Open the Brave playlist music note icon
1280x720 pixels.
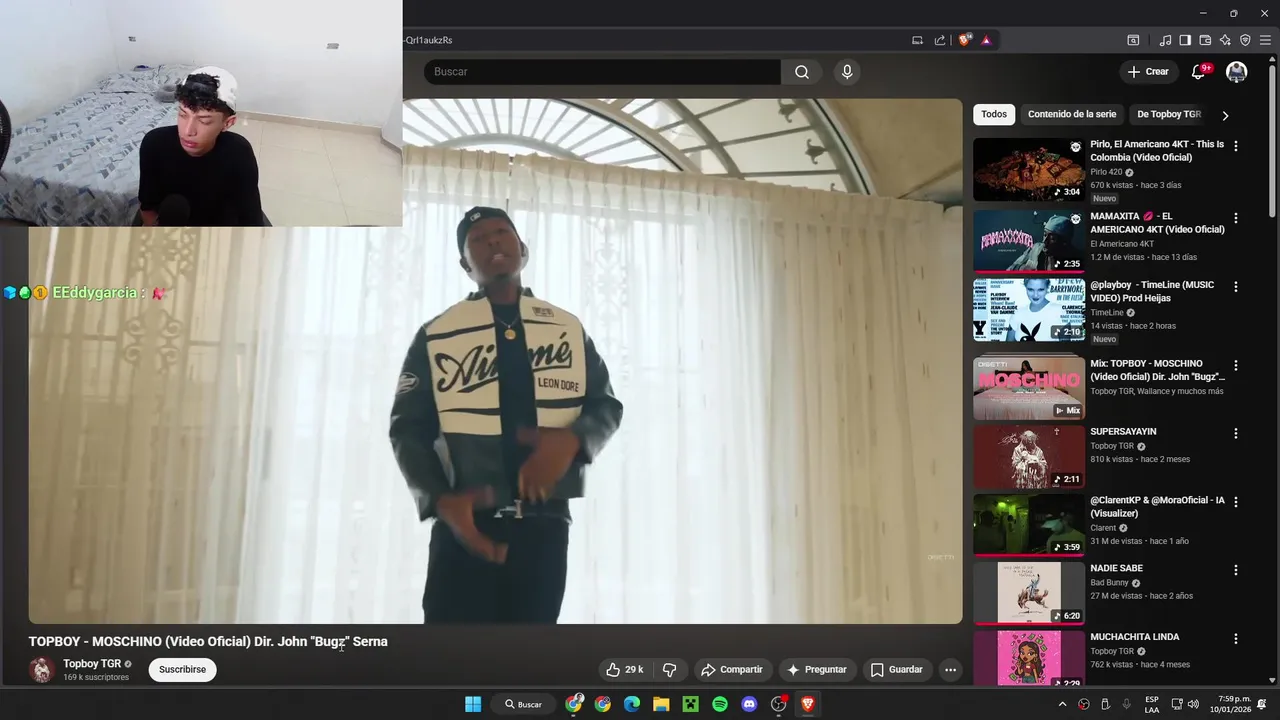(1165, 40)
